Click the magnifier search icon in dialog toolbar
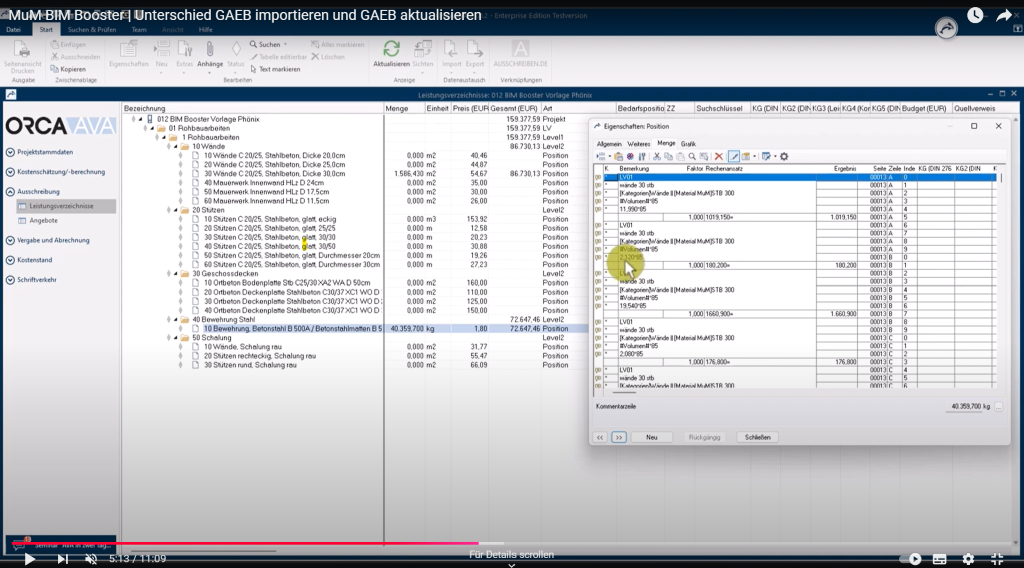1024x568 pixels. 691,156
